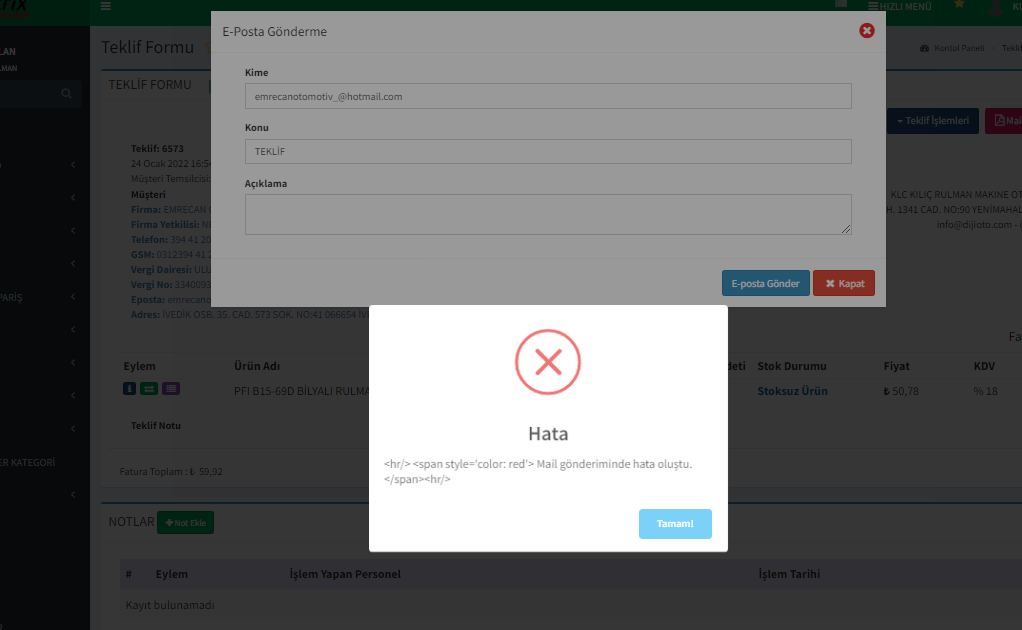This screenshot has width=1022, height=630.
Task: Click the Kime email address field
Action: pos(547,96)
